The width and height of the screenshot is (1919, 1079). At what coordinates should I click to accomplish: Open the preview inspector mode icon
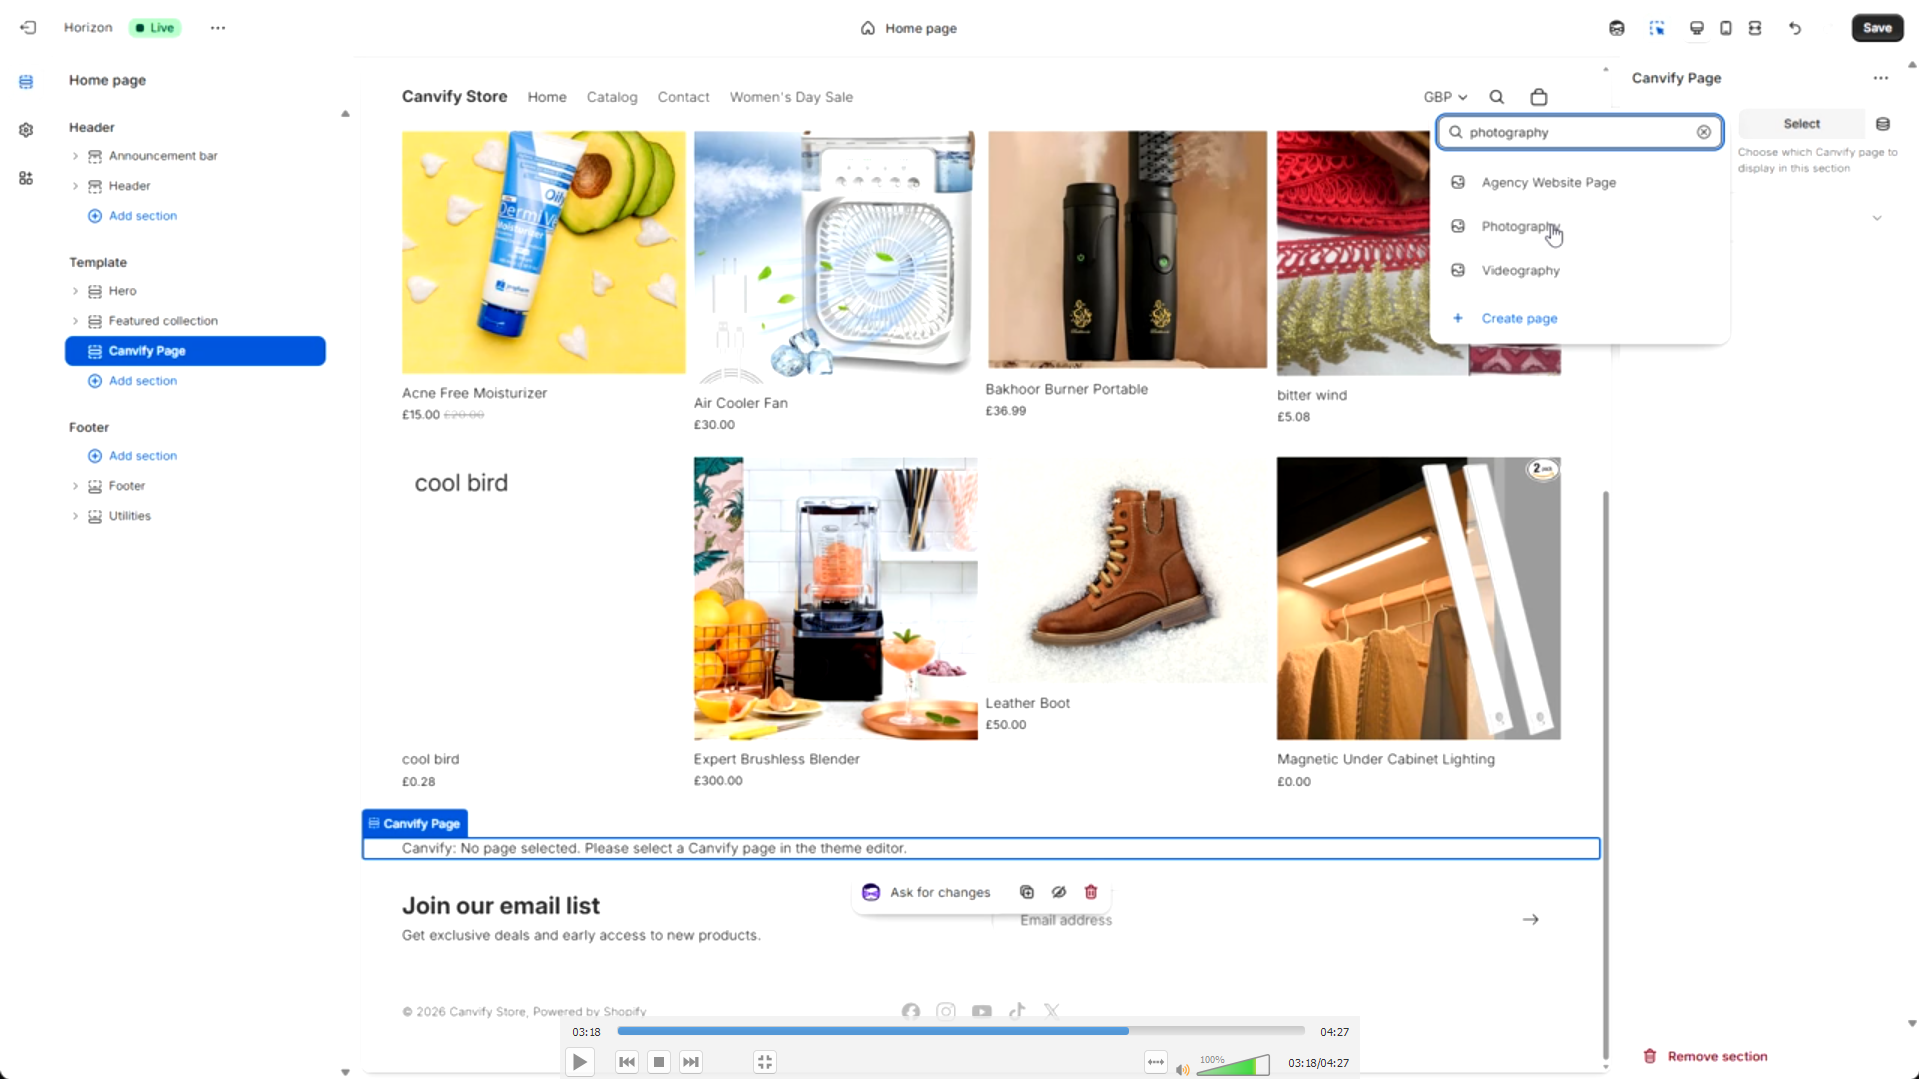[x=1657, y=28]
